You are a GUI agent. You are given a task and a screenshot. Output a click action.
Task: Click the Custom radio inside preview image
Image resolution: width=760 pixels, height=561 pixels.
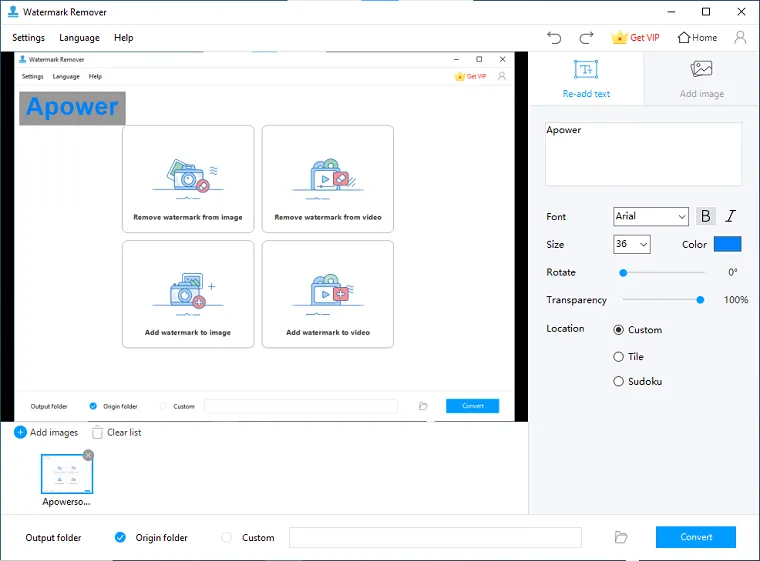[x=163, y=406]
